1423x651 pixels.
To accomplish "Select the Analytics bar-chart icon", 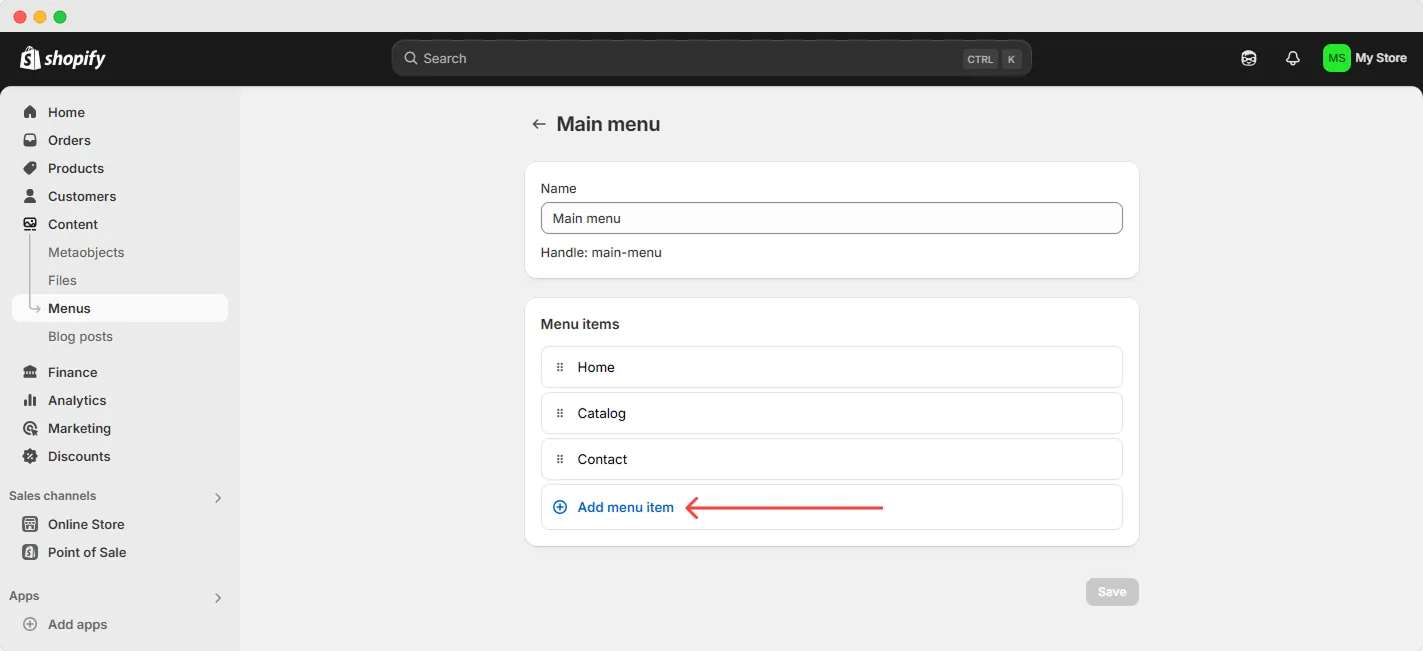I will click(x=30, y=400).
